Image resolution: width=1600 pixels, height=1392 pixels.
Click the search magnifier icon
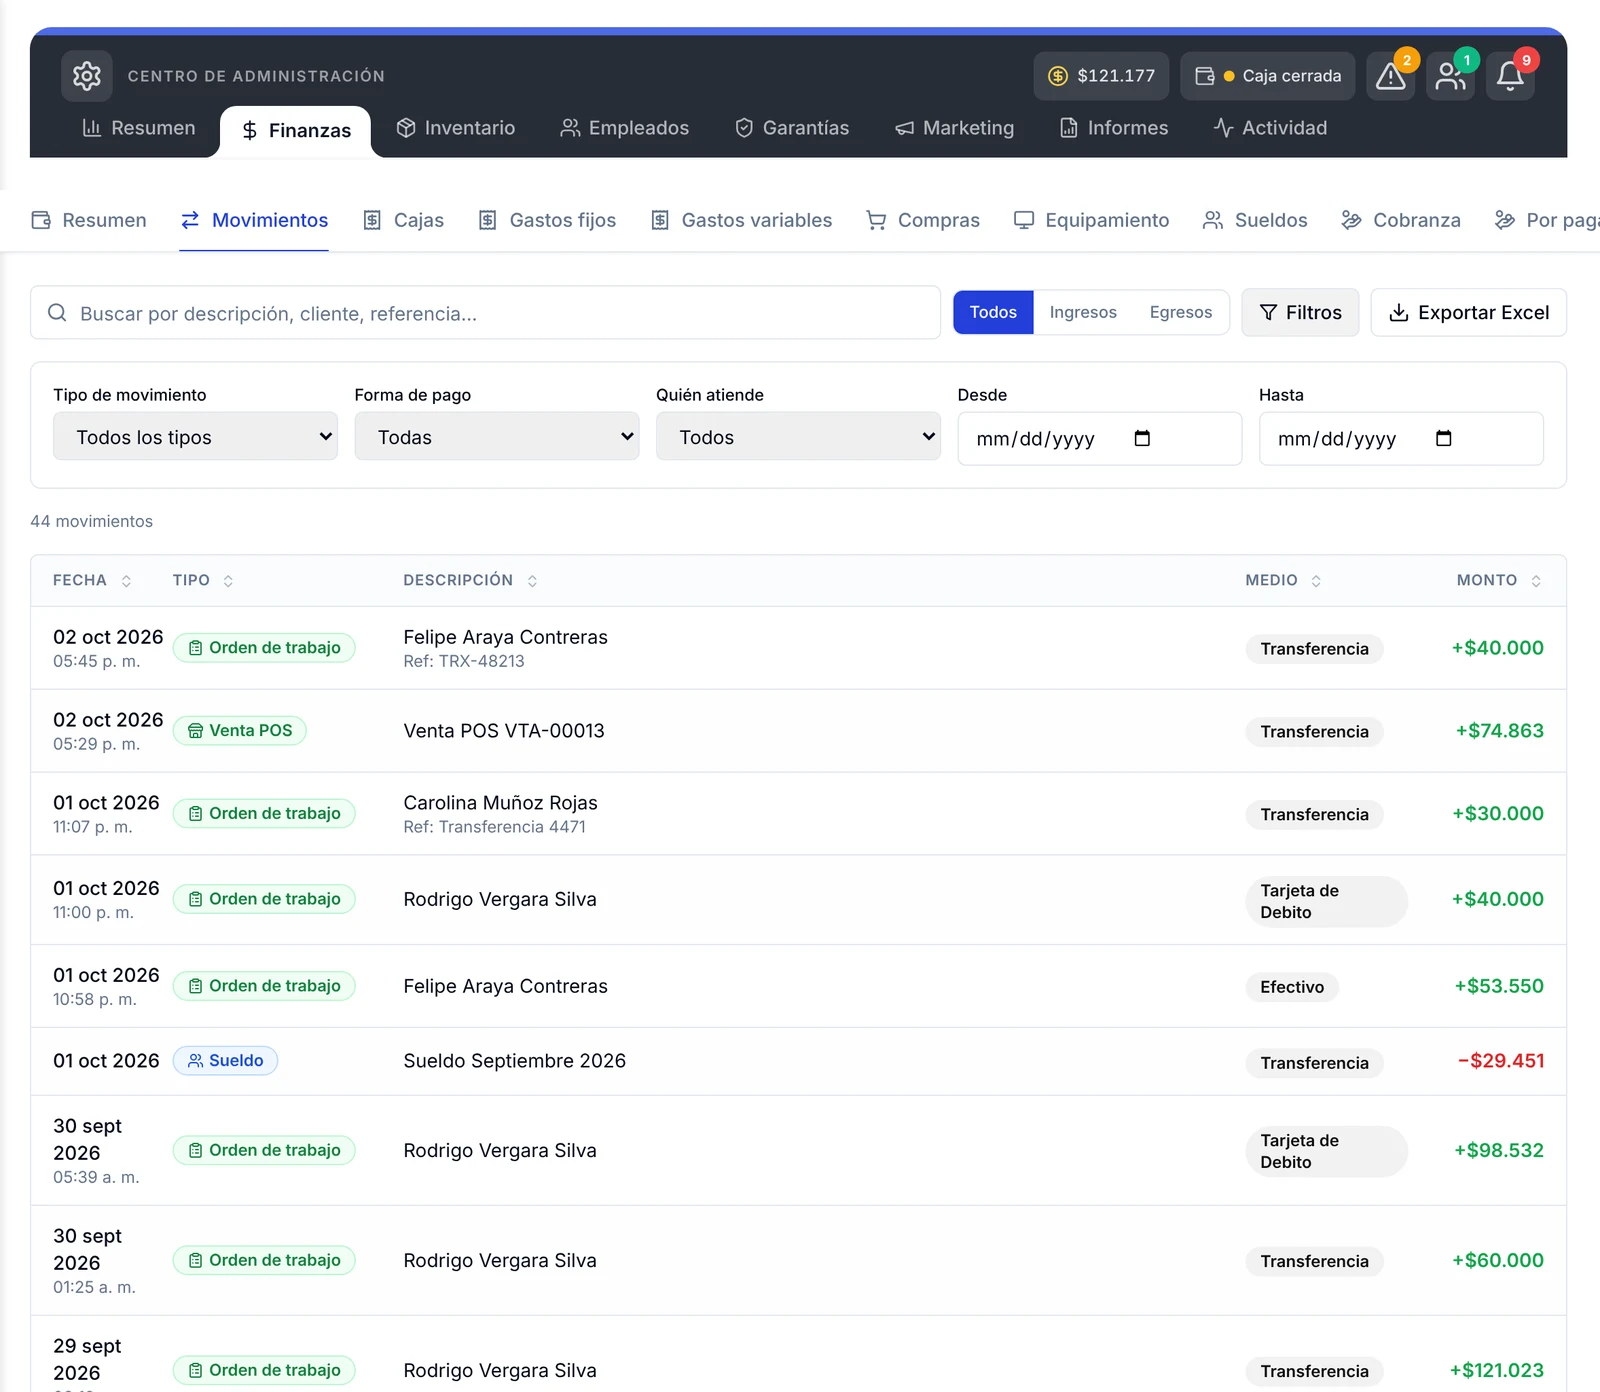pyautogui.click(x=57, y=313)
